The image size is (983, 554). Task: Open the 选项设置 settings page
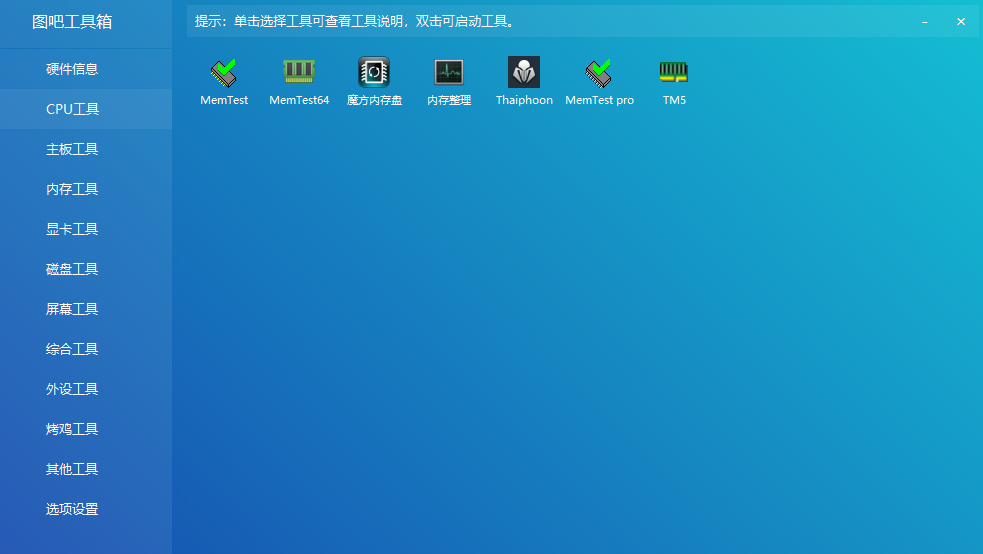coord(86,510)
